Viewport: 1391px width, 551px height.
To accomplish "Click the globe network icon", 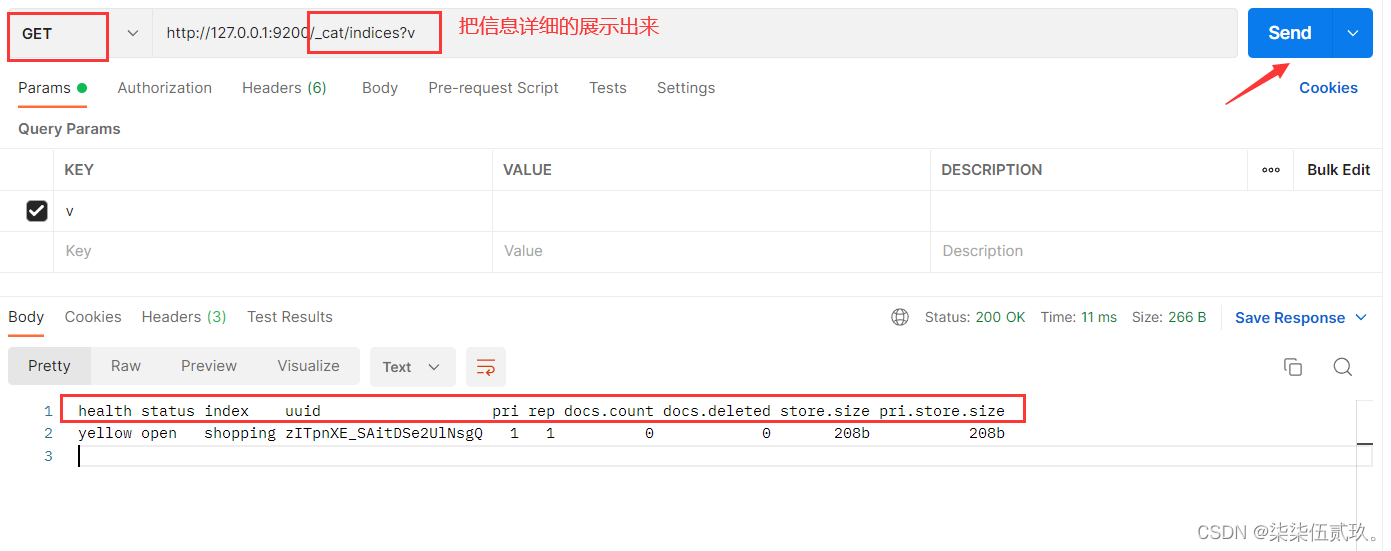I will (x=900, y=317).
